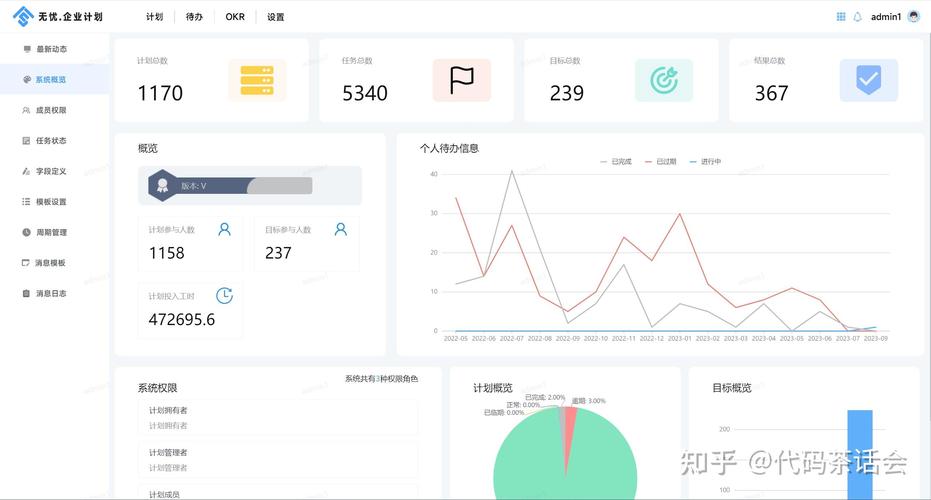The image size is (931, 500).
Task: Click the yellow database icon on 计划总数 card
Action: (257, 80)
